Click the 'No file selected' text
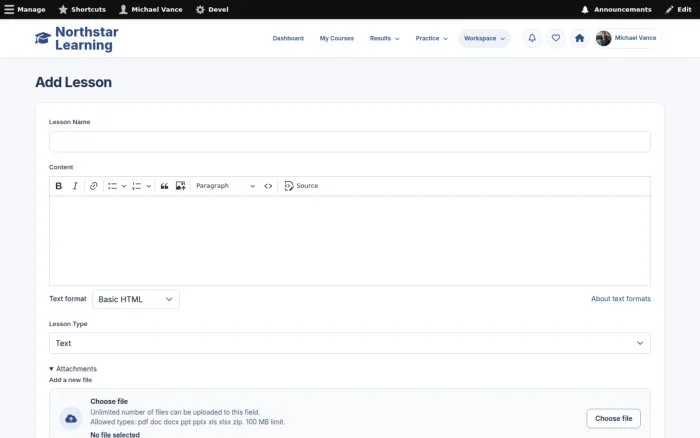The image size is (700, 438). (115, 434)
